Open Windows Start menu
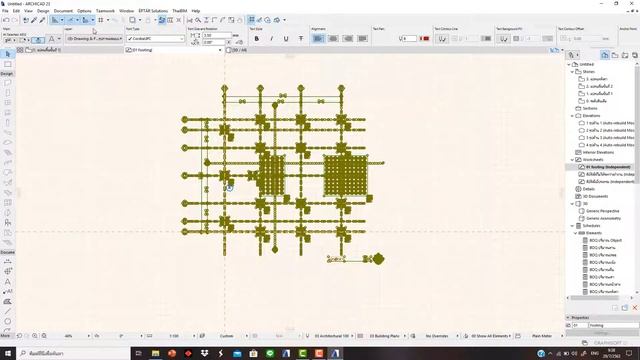 coord(8,353)
